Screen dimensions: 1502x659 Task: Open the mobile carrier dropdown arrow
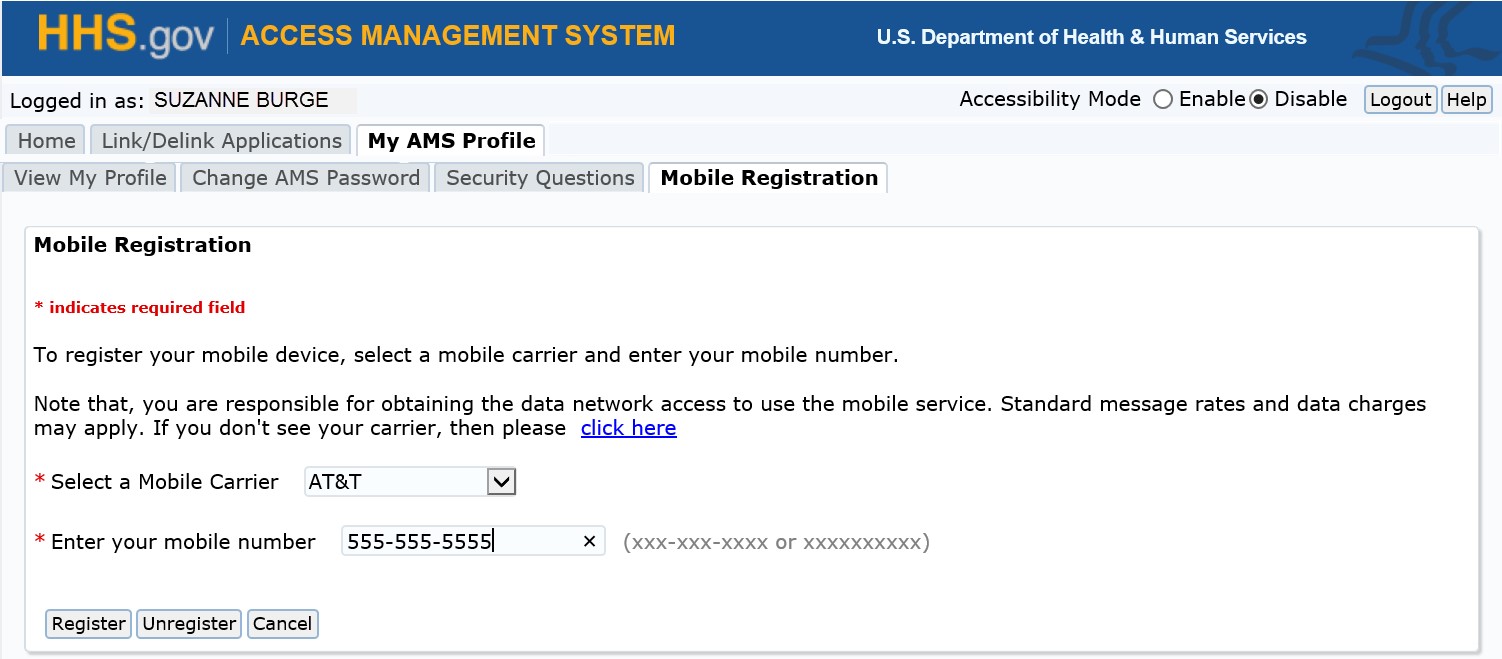click(503, 481)
